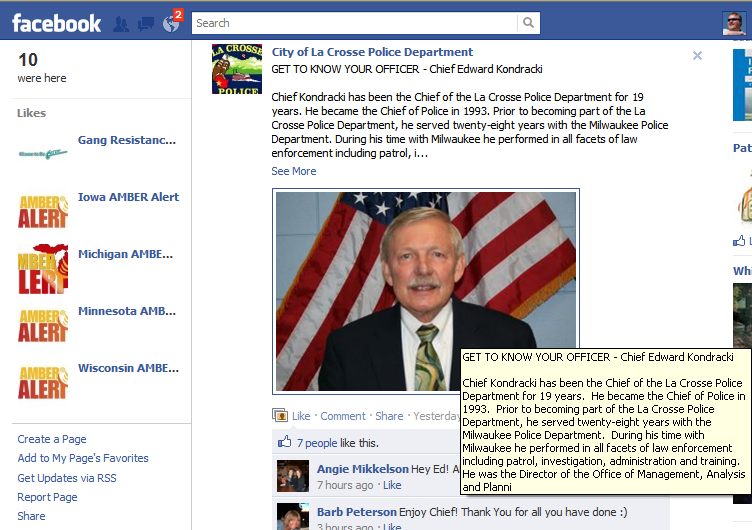
Task: Dismiss the post with the X icon
Action: (x=697, y=56)
